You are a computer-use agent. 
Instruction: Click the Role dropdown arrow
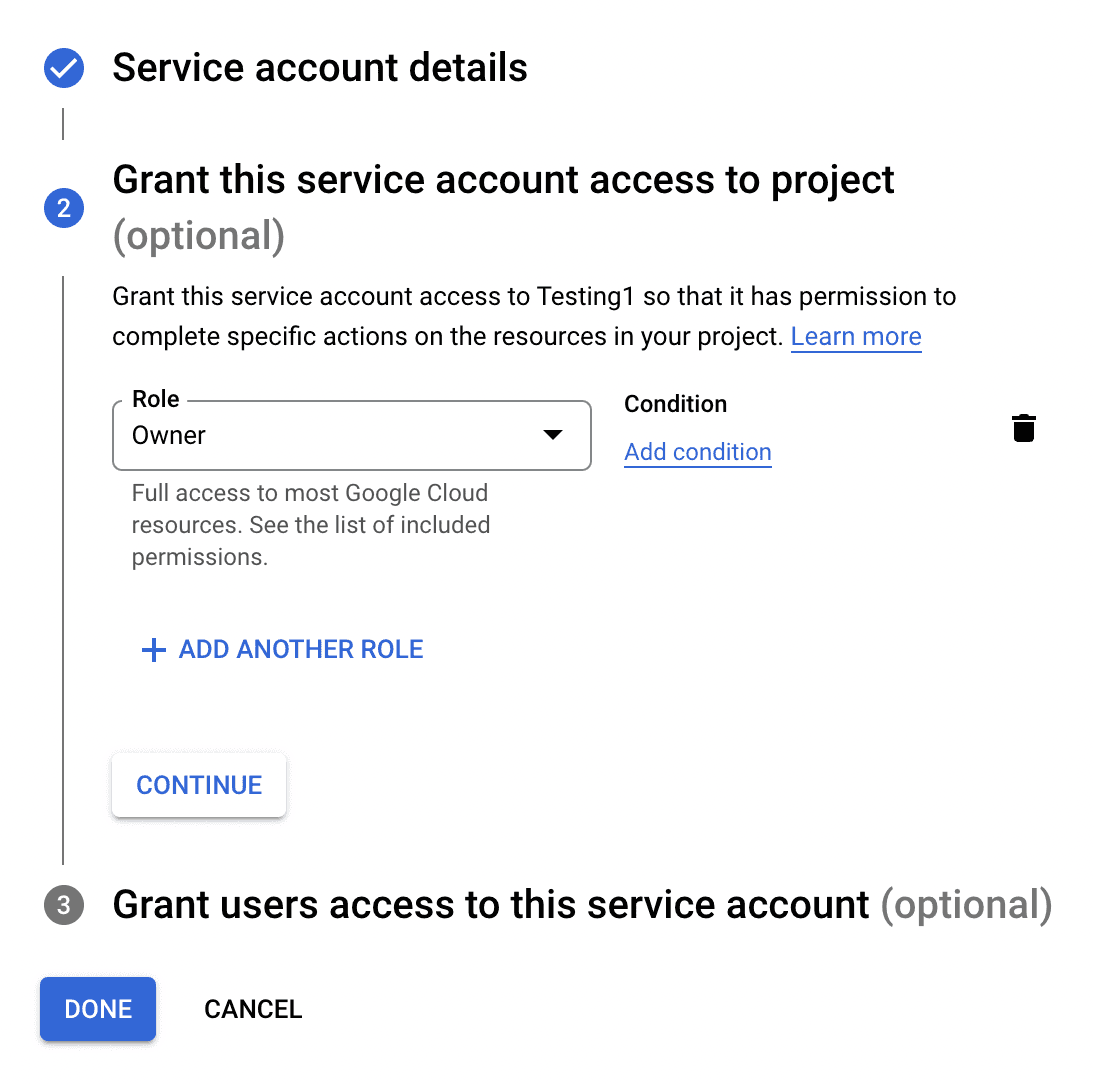click(x=553, y=435)
